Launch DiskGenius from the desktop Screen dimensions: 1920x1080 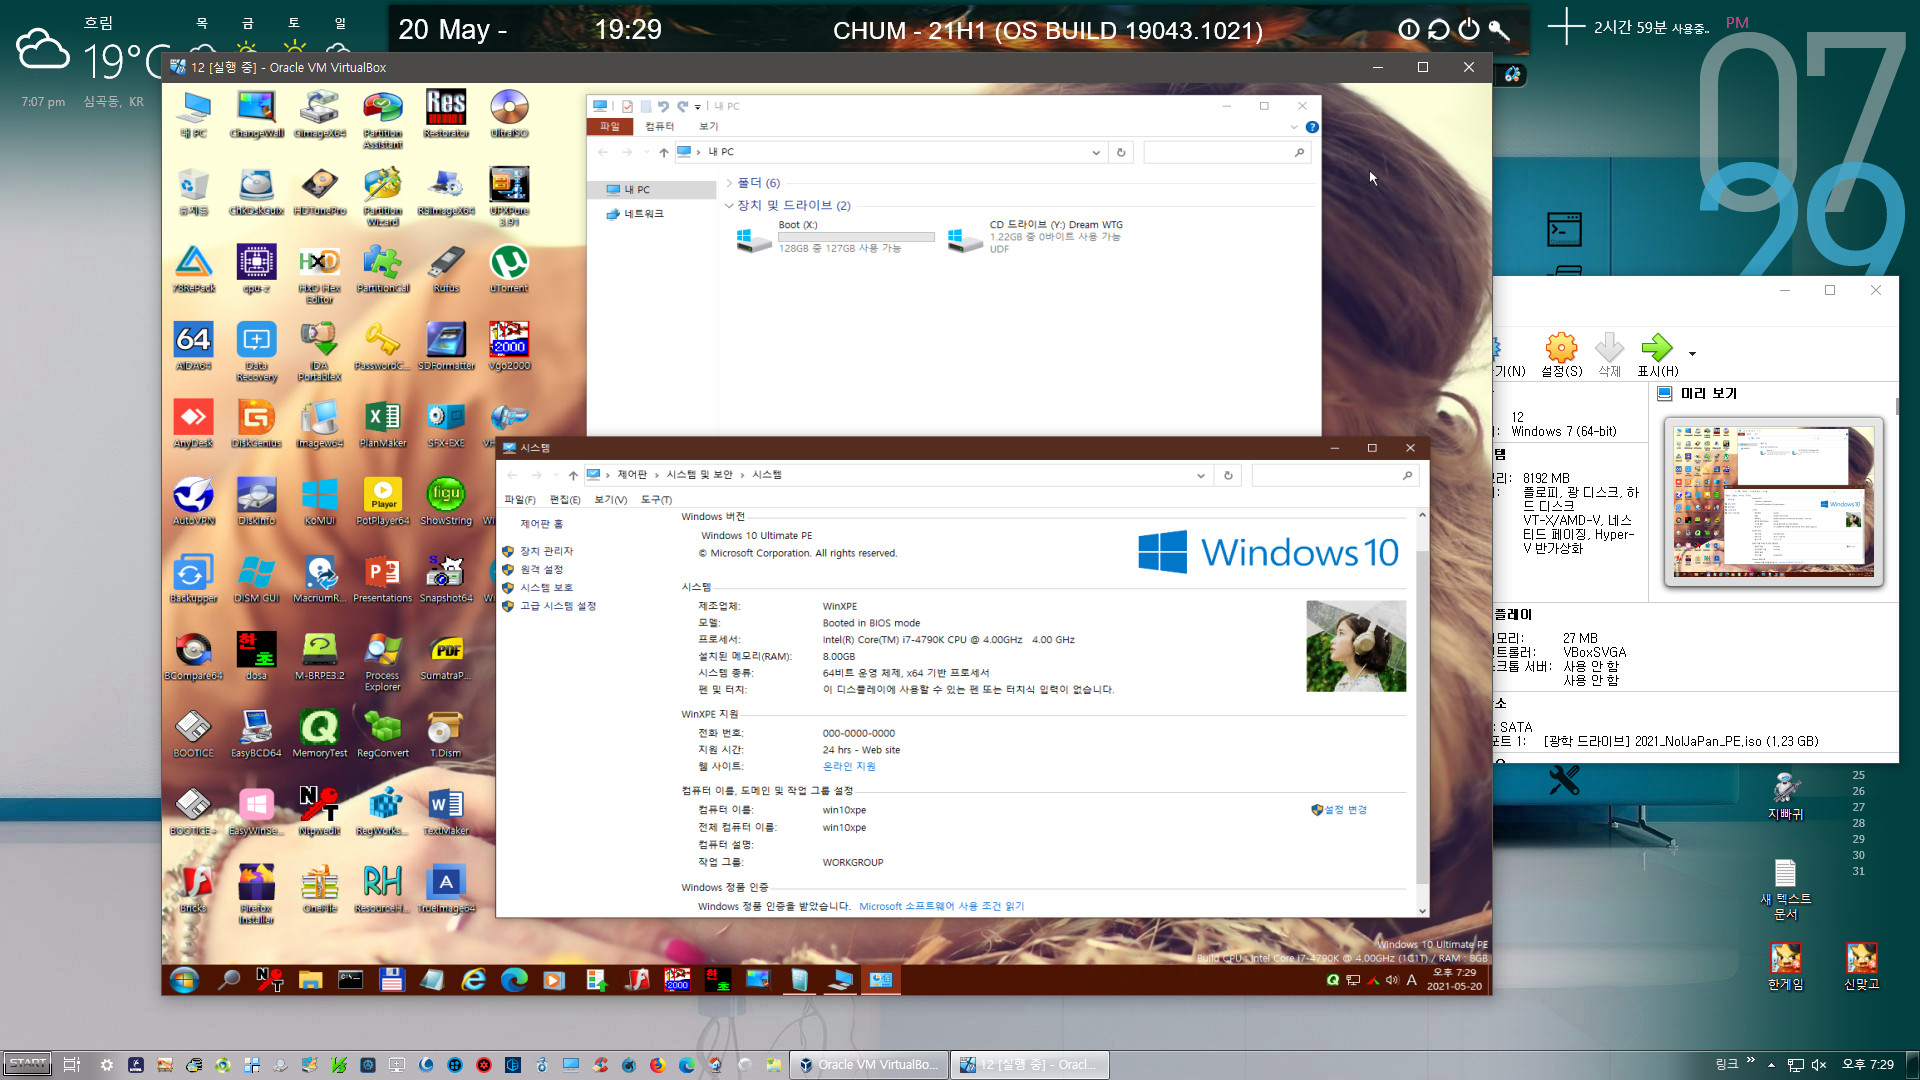pos(256,424)
